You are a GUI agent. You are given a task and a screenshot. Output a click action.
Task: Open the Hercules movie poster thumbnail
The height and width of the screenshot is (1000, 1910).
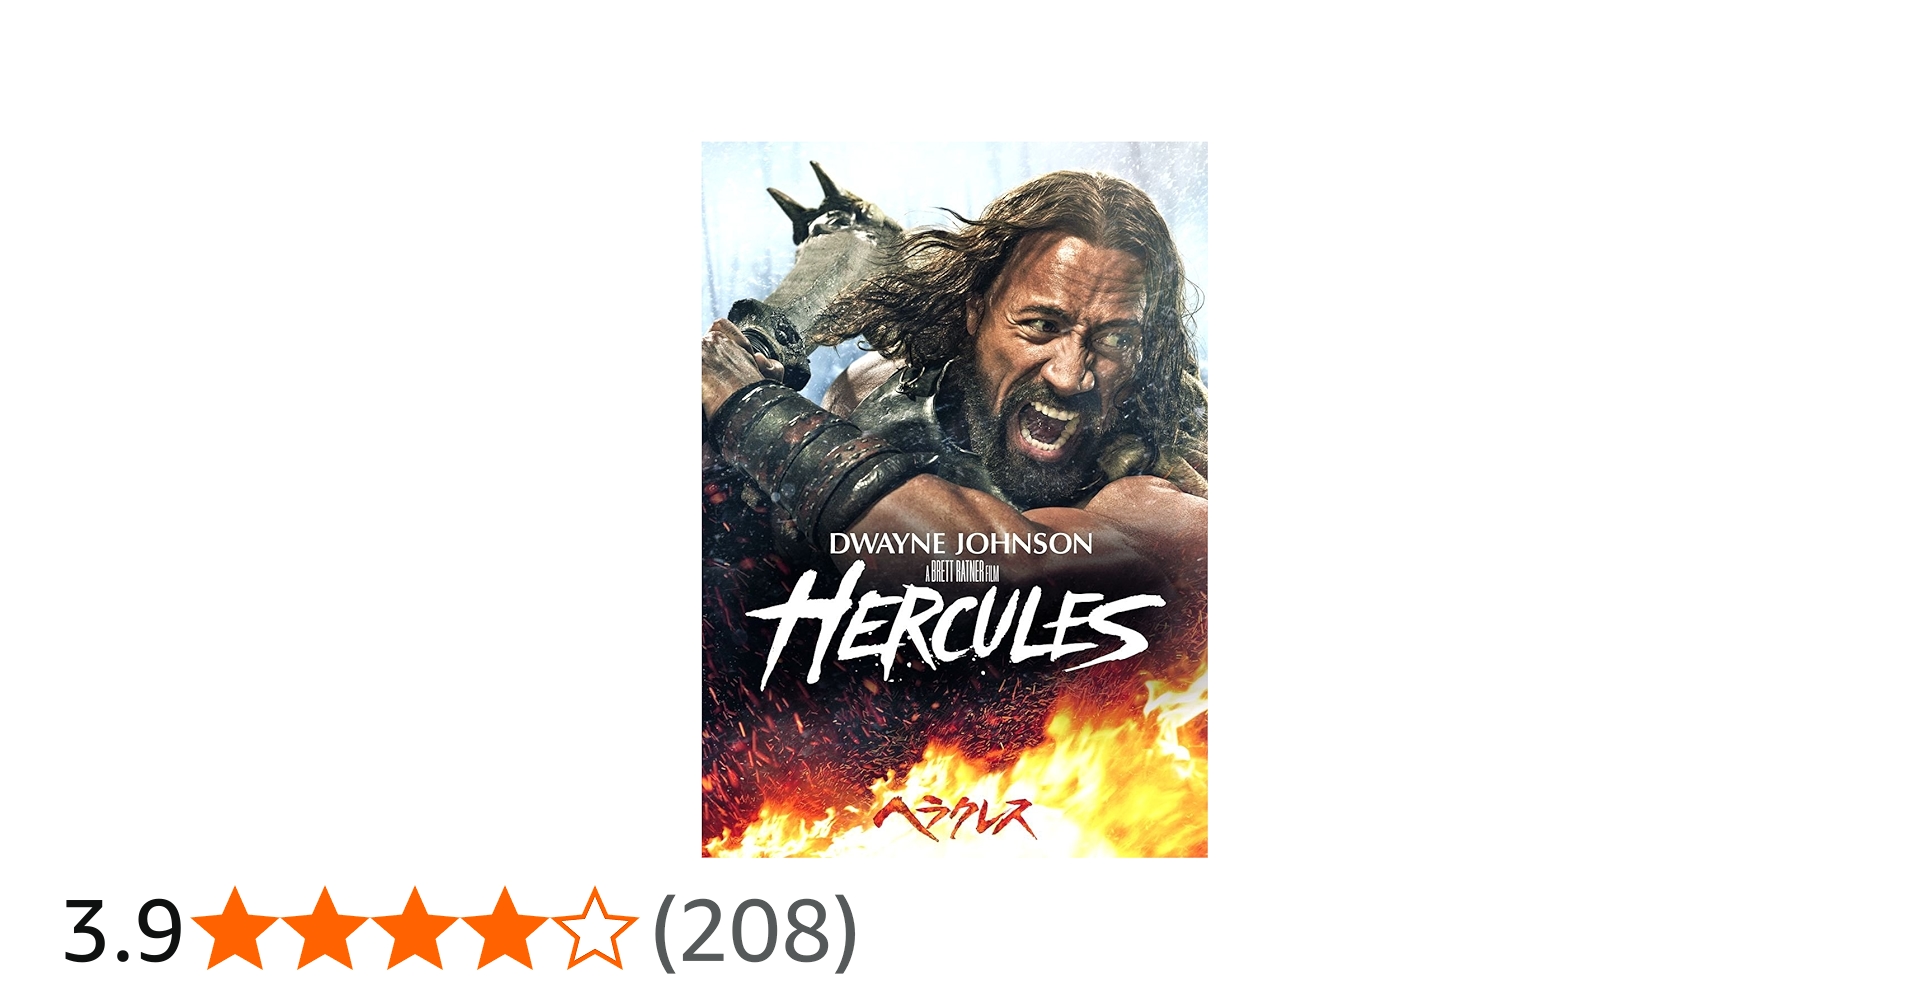tap(954, 499)
